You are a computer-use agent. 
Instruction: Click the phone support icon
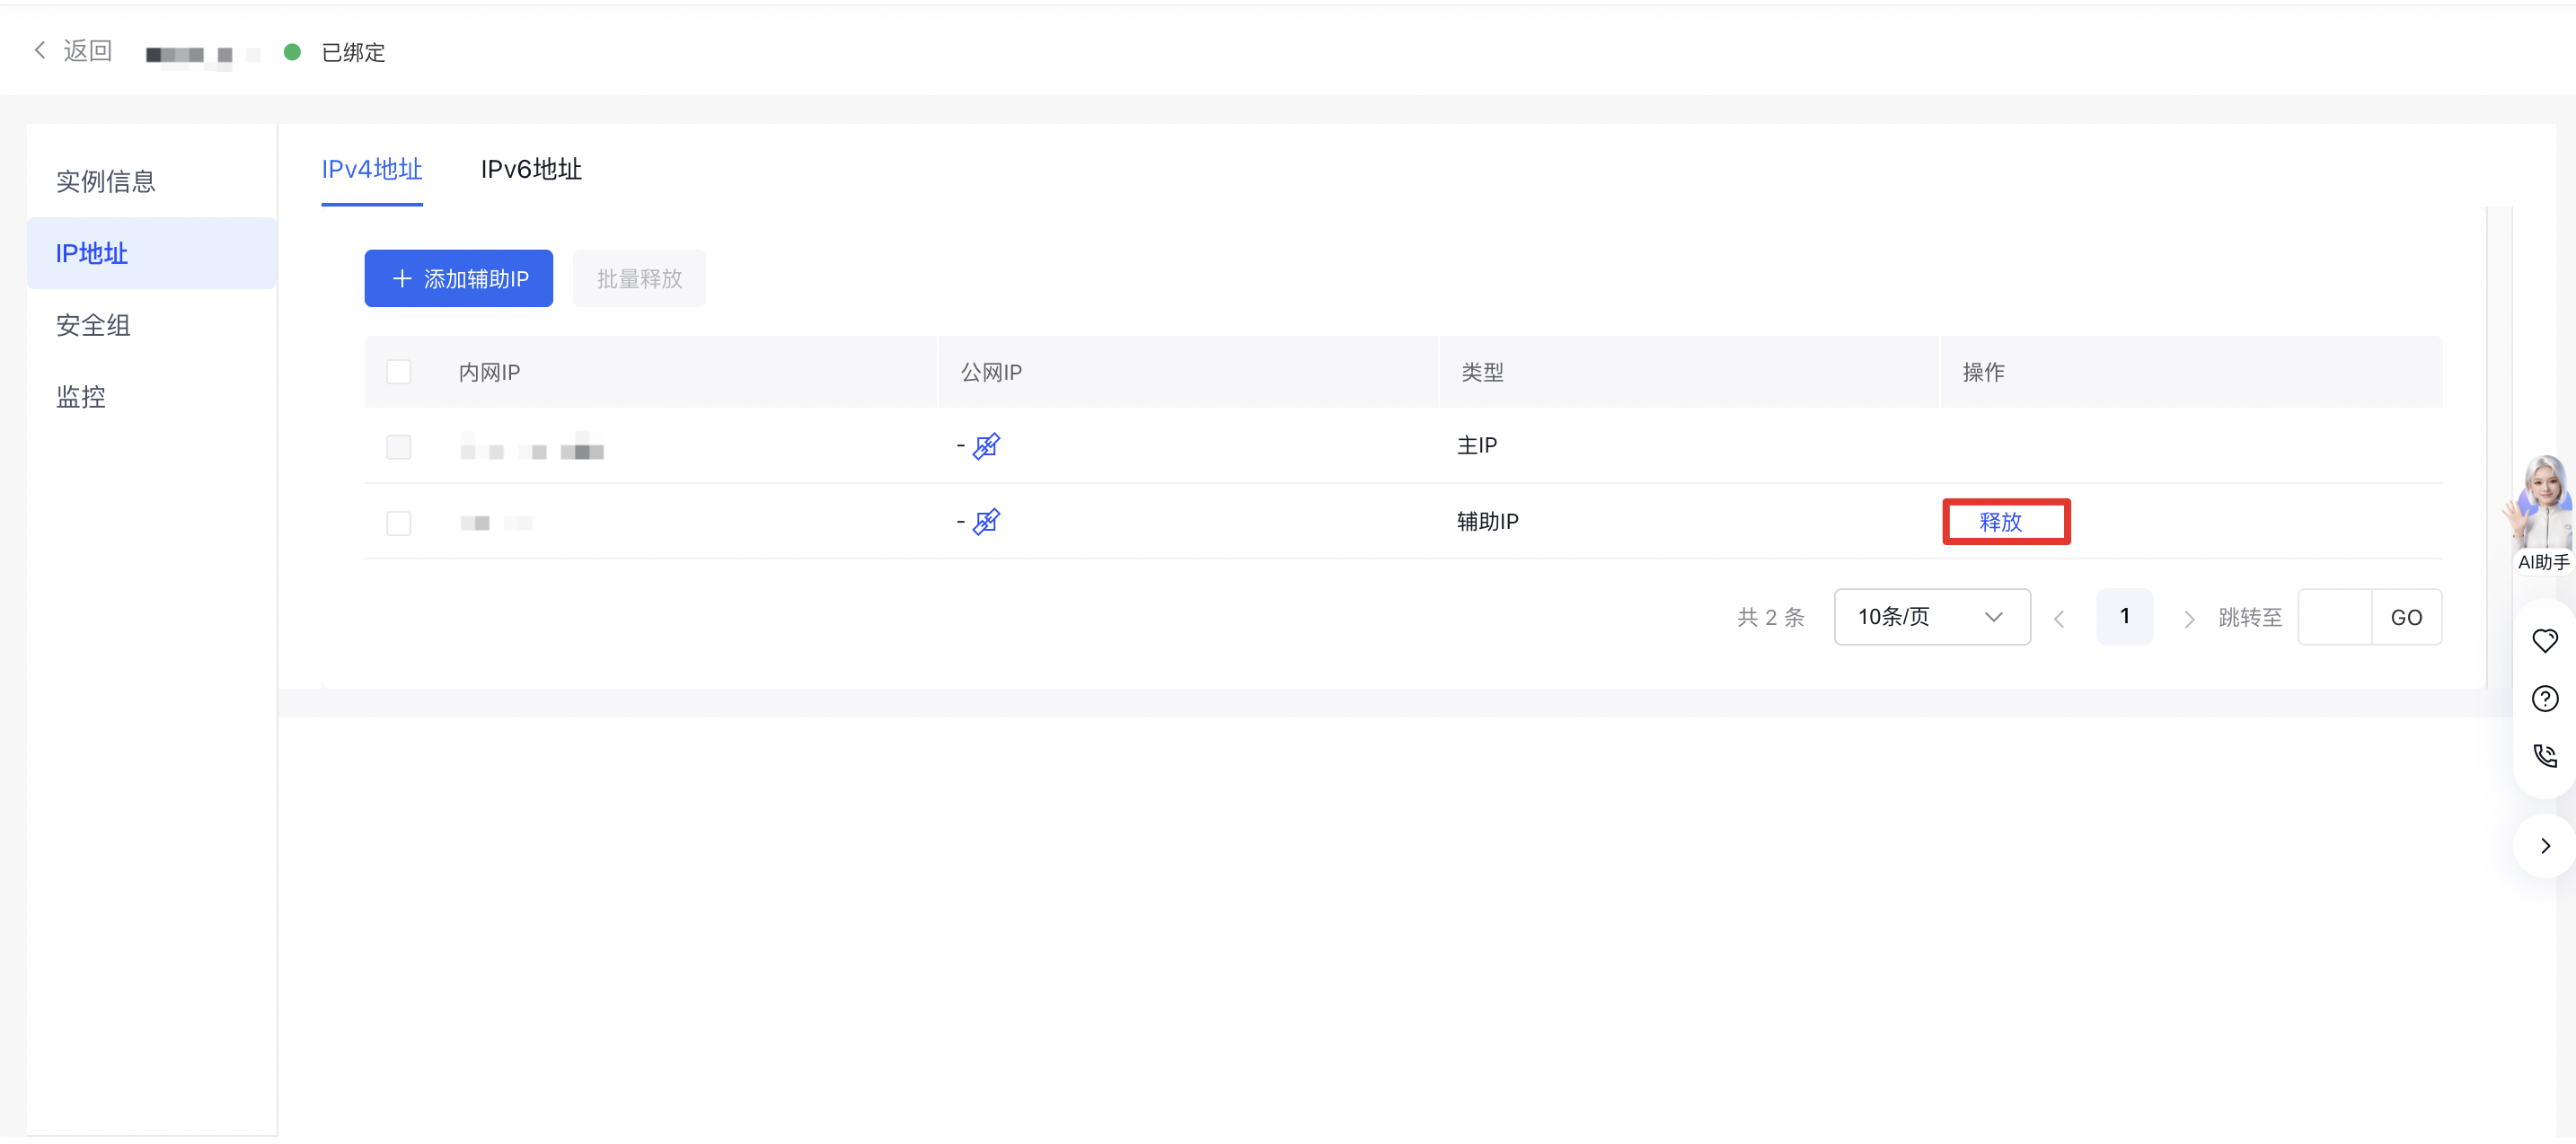click(2544, 756)
